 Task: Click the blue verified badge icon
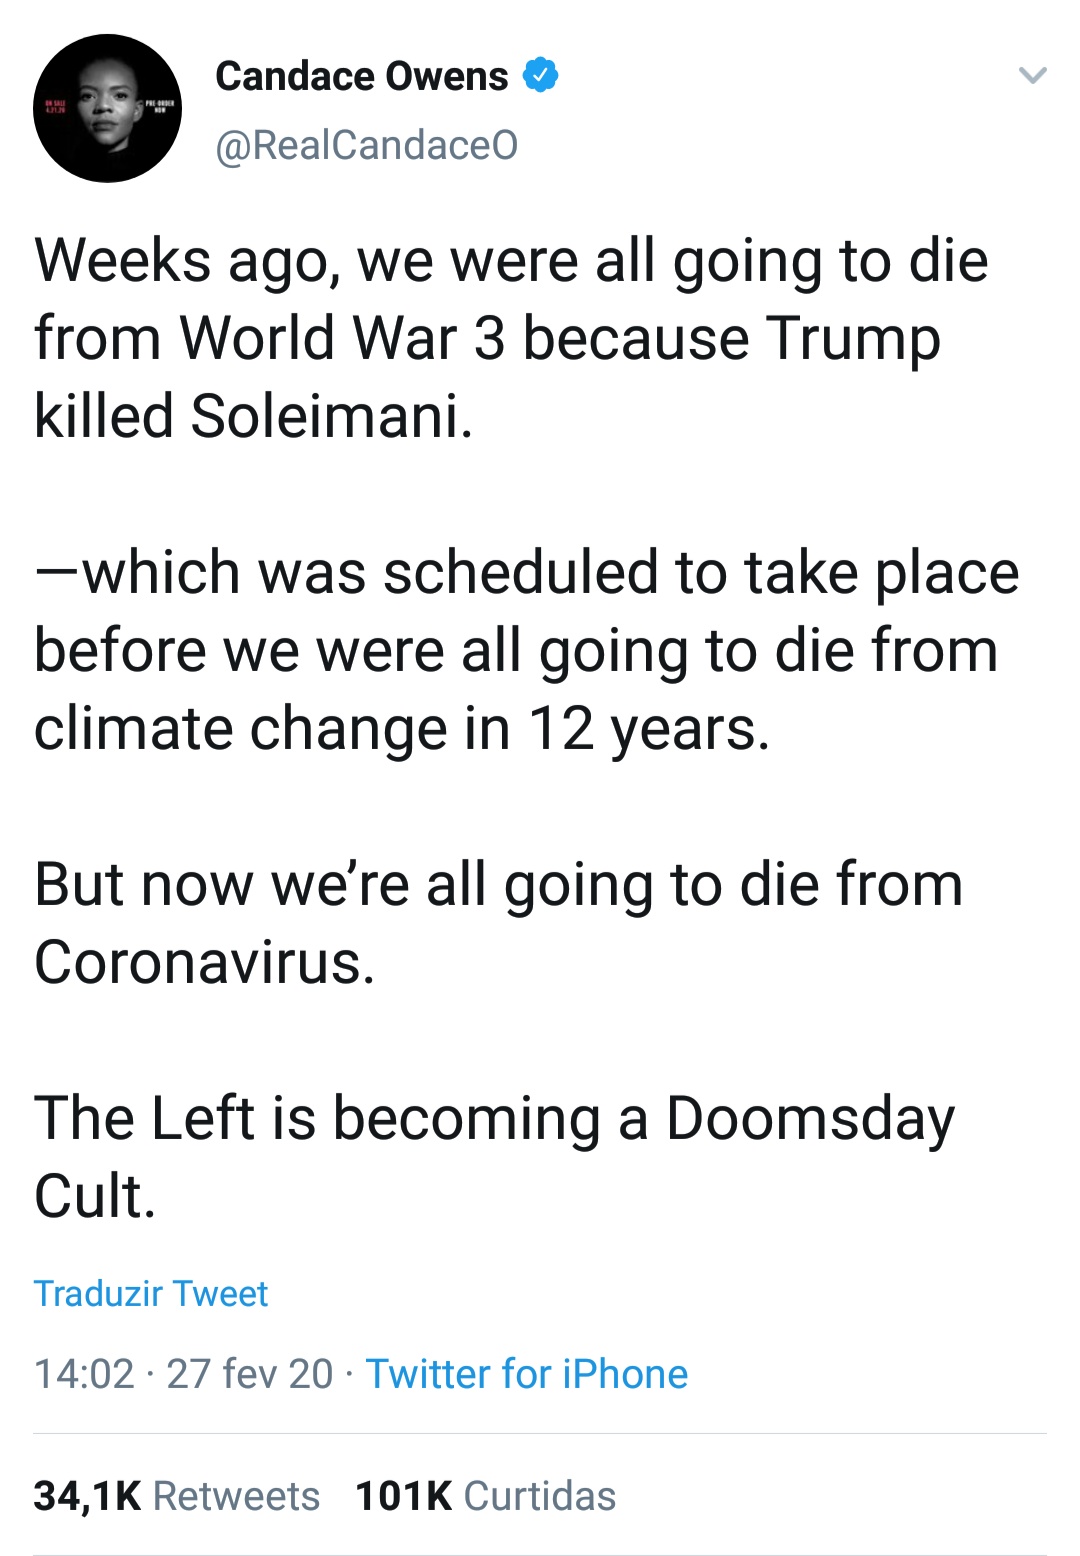(540, 75)
